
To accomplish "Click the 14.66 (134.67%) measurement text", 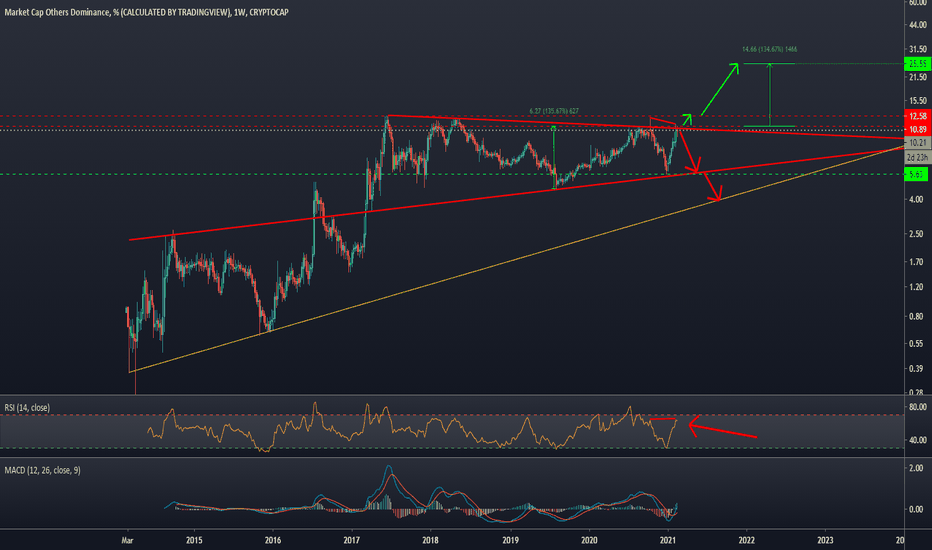I will pos(769,49).
